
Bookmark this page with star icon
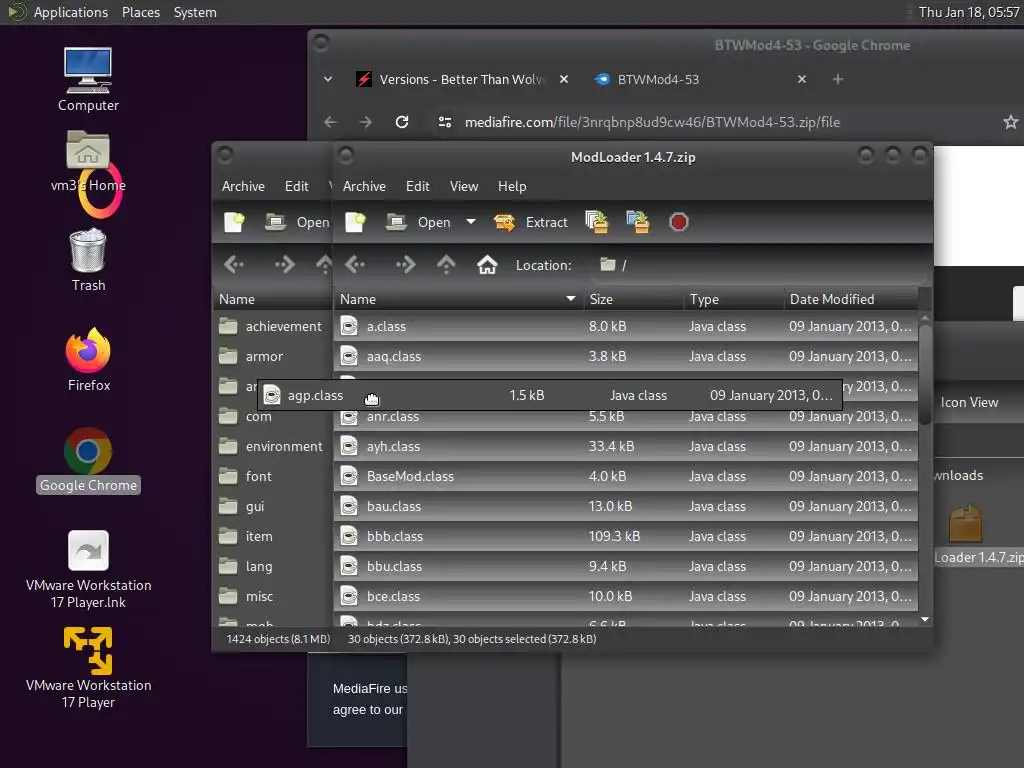click(x=1010, y=122)
